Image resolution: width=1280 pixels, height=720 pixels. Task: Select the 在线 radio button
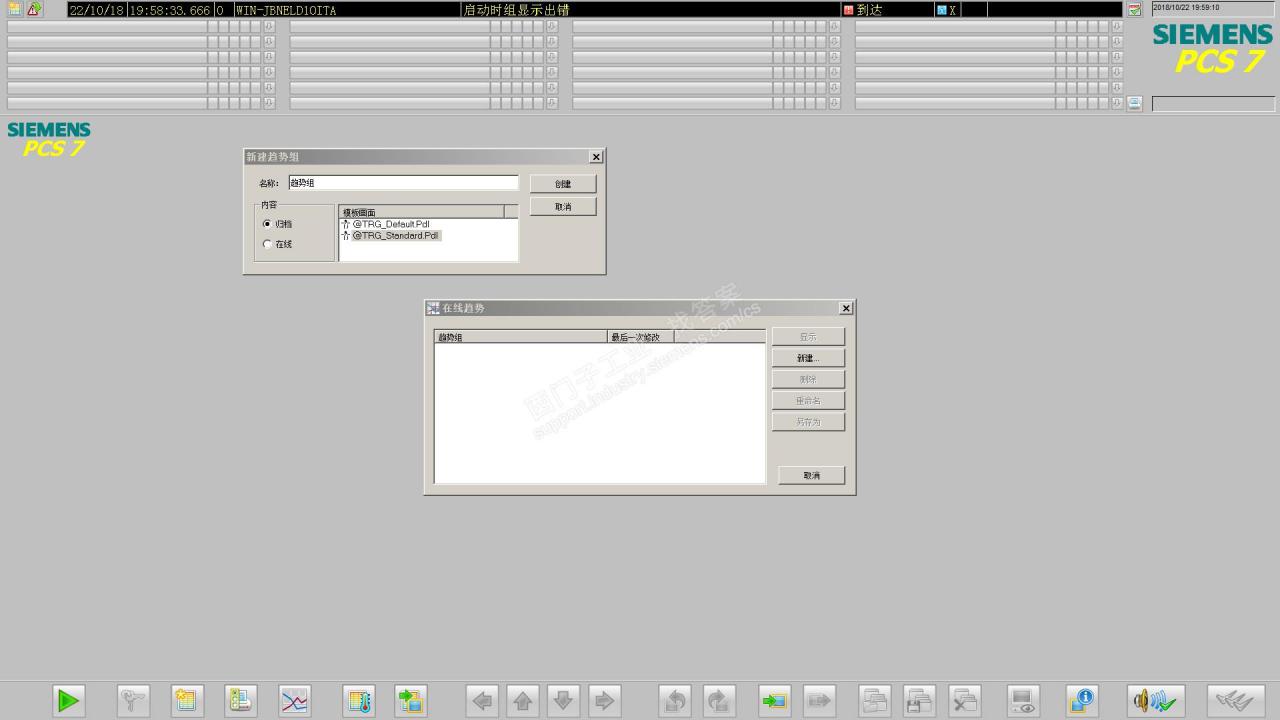267,244
